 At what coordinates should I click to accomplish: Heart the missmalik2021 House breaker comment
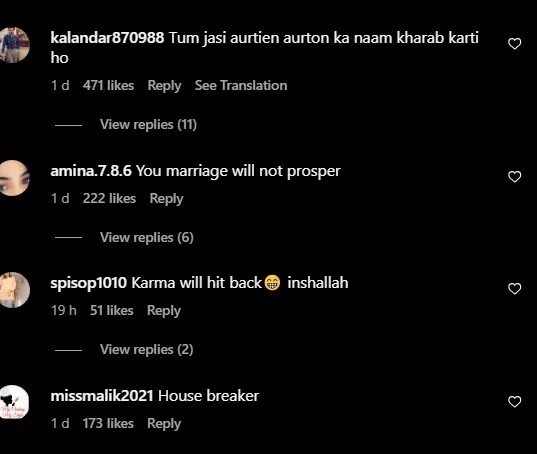pos(514,402)
